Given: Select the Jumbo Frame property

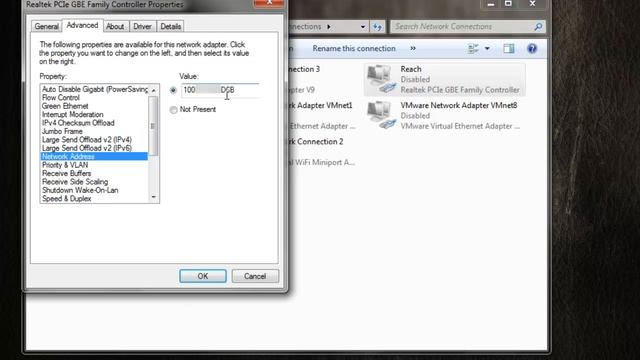Looking at the screenshot, I should click(x=62, y=131).
